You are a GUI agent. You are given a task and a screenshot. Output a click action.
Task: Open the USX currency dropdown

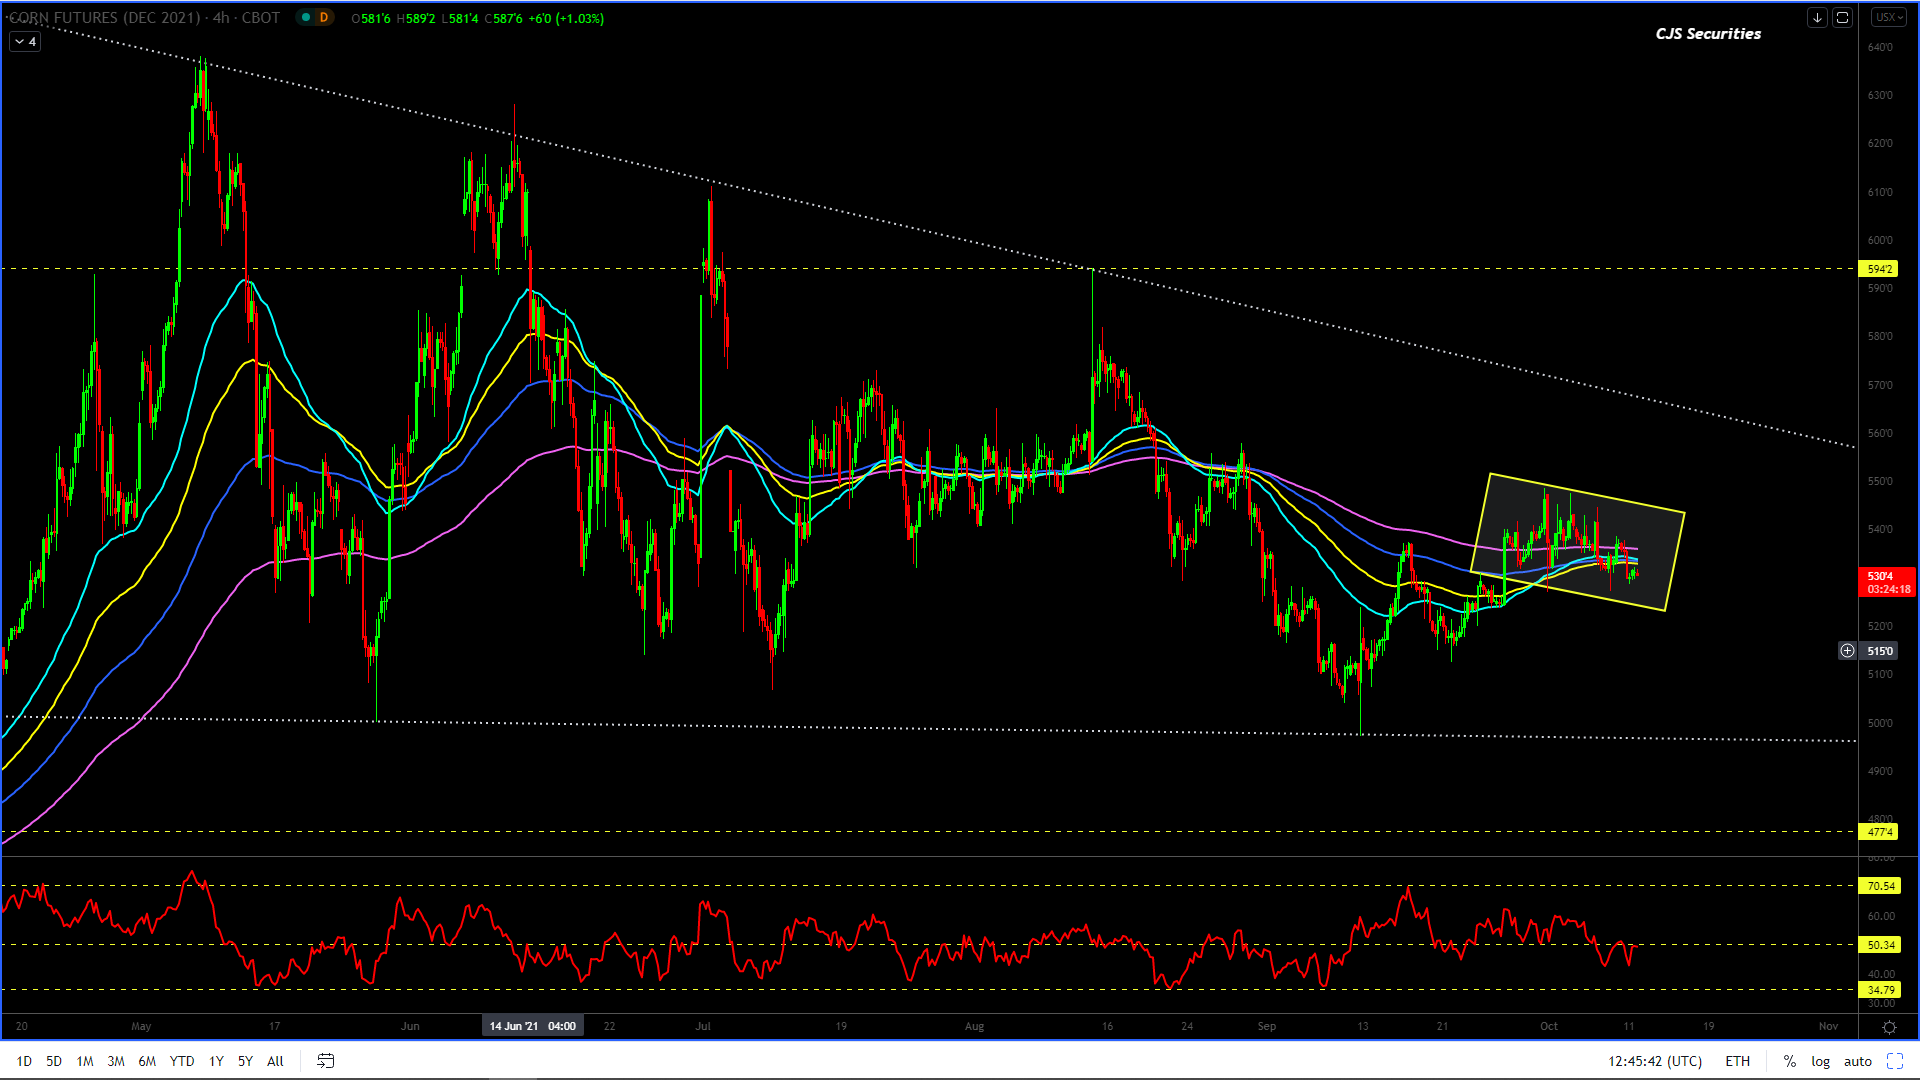pos(1888,18)
